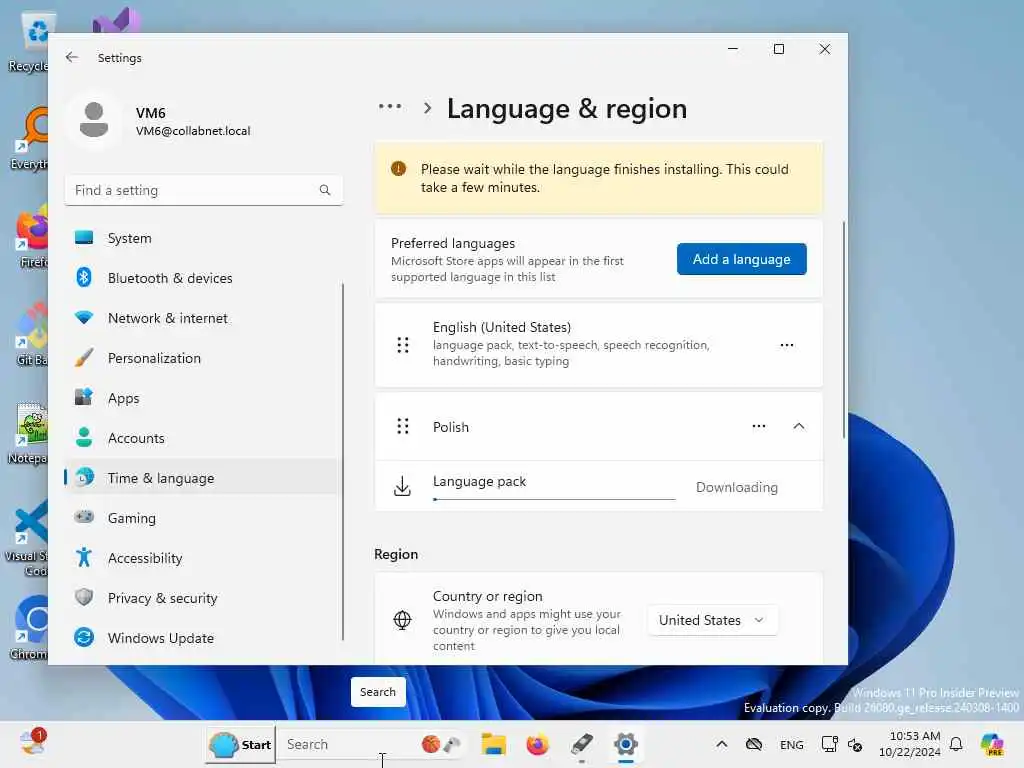
Task: Open the Accounts settings category
Action: (203, 438)
